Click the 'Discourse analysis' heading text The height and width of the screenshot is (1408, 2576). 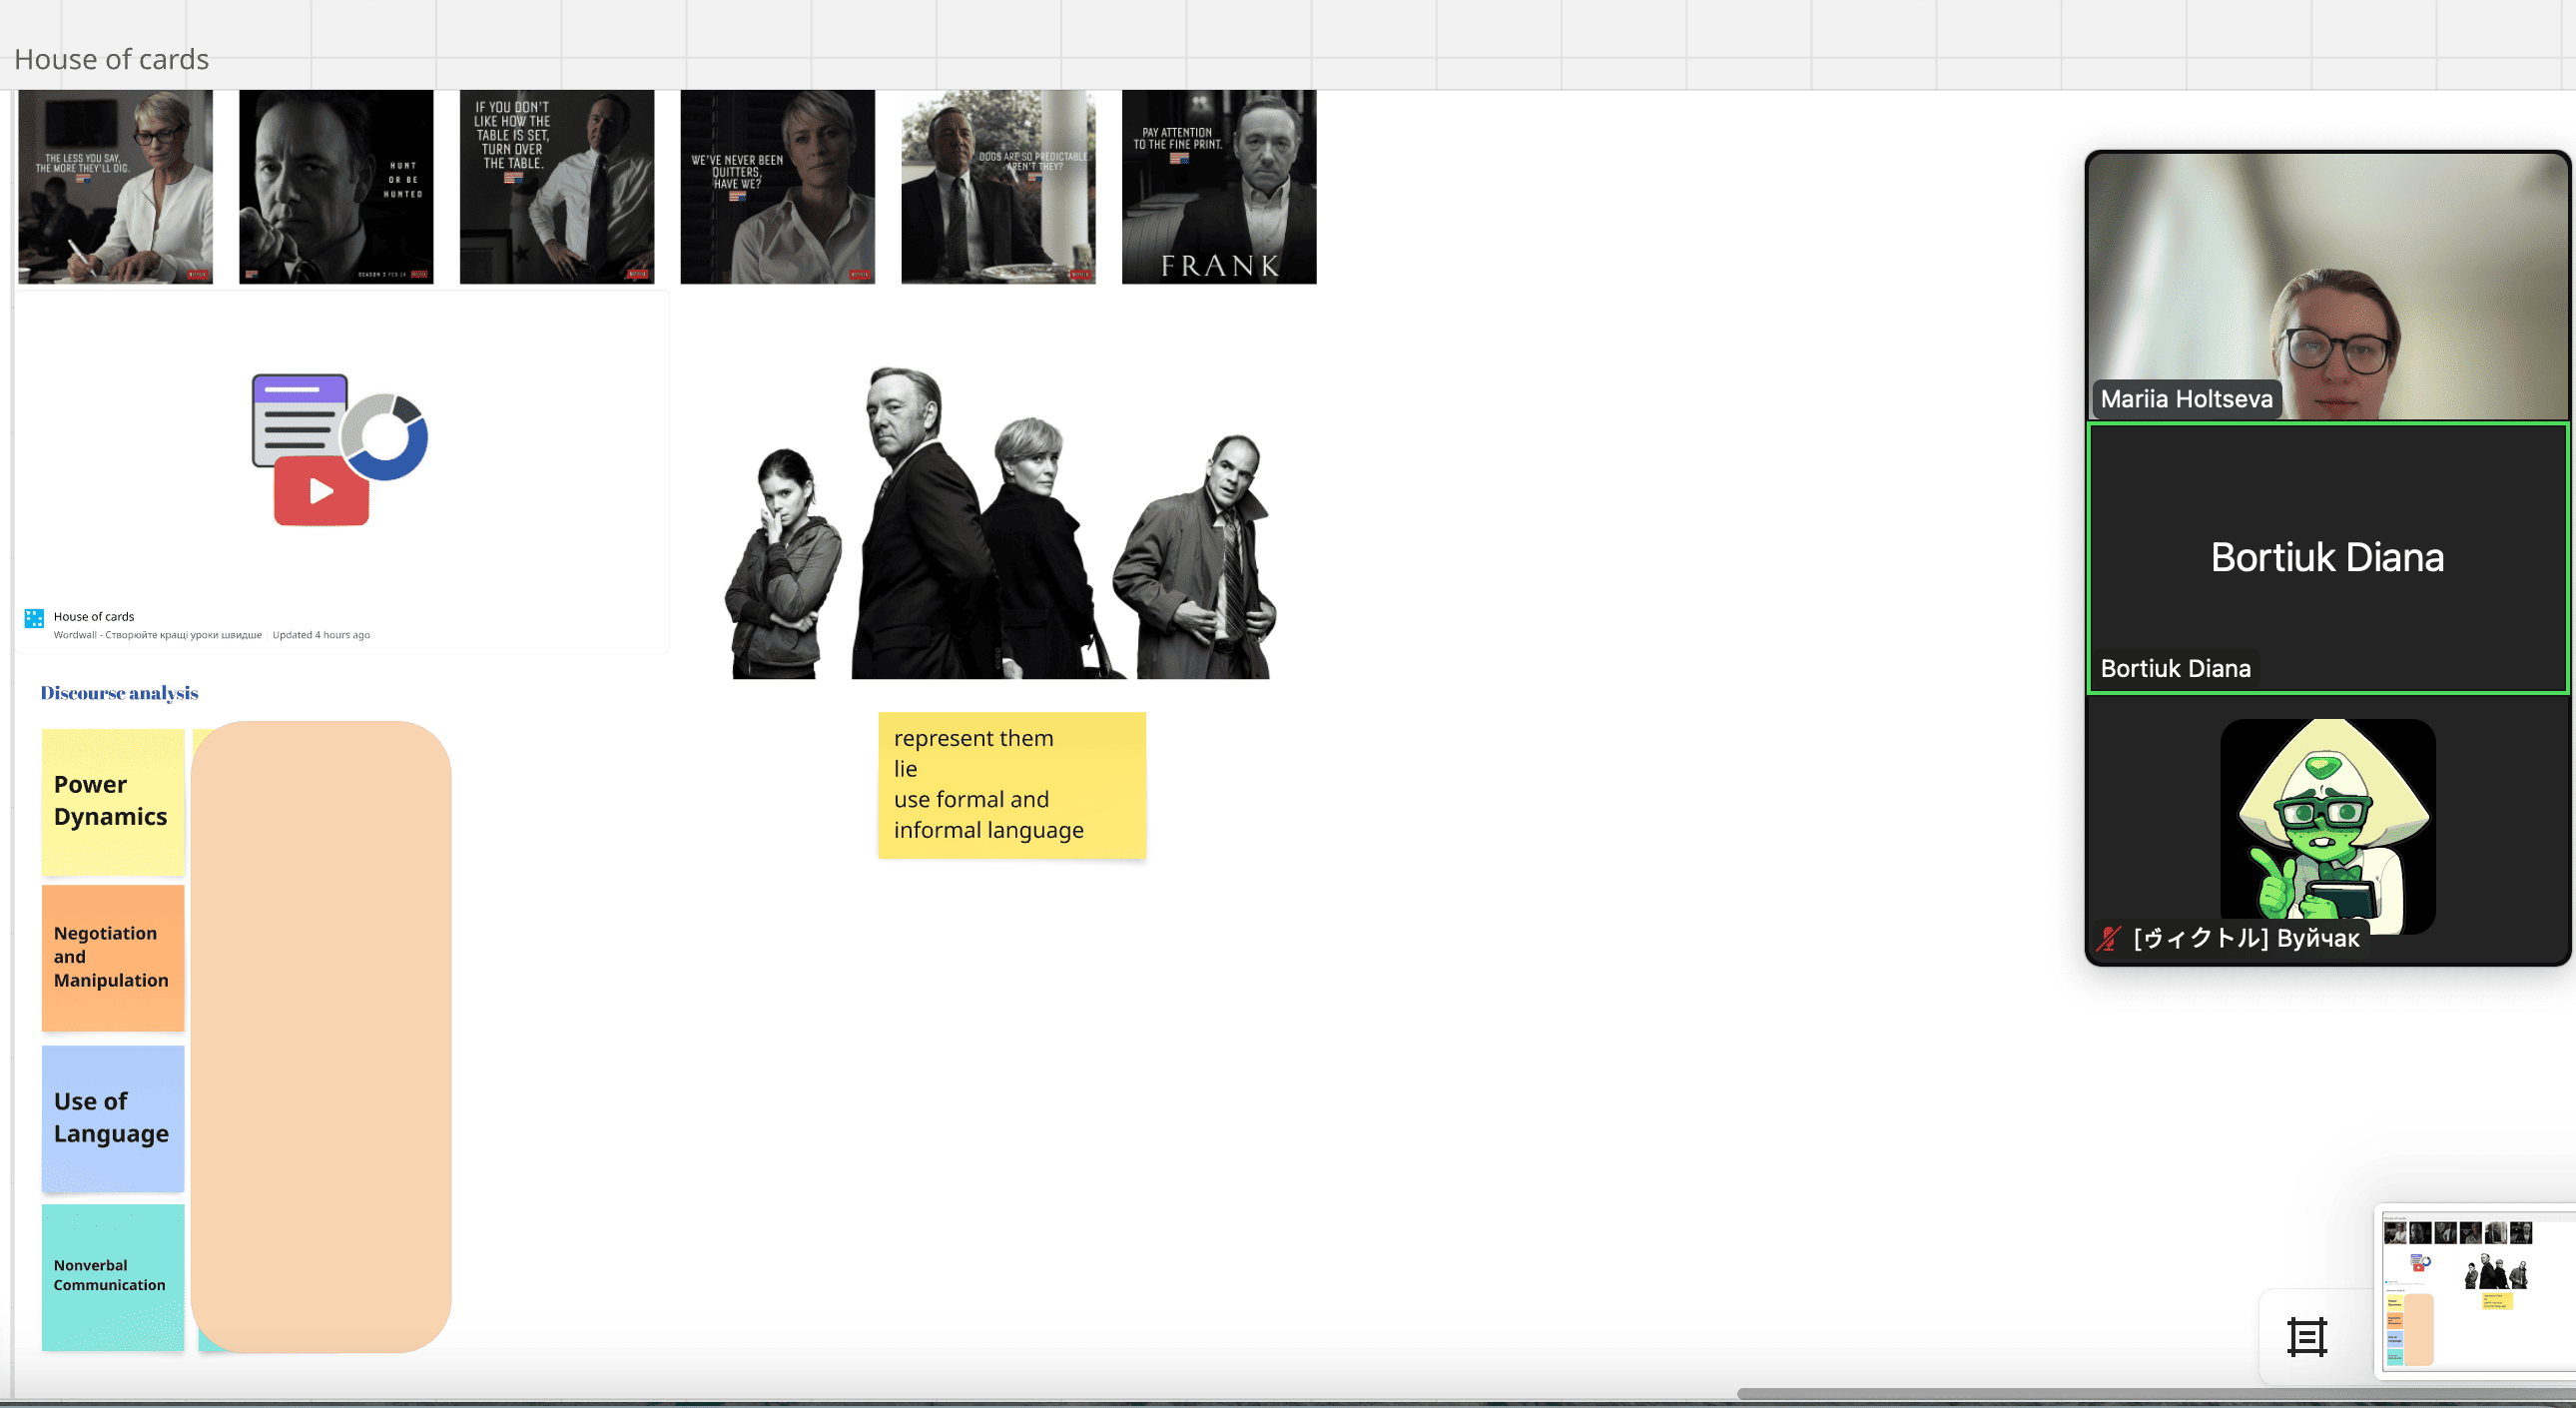tap(119, 693)
